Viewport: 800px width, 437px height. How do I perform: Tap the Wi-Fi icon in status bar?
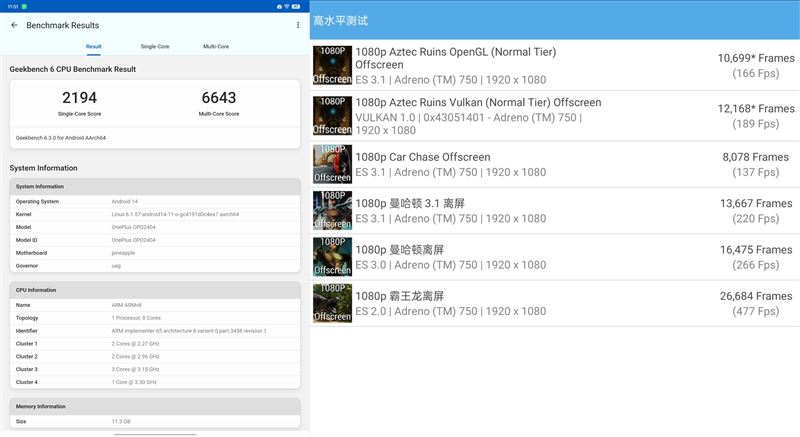(x=285, y=6)
